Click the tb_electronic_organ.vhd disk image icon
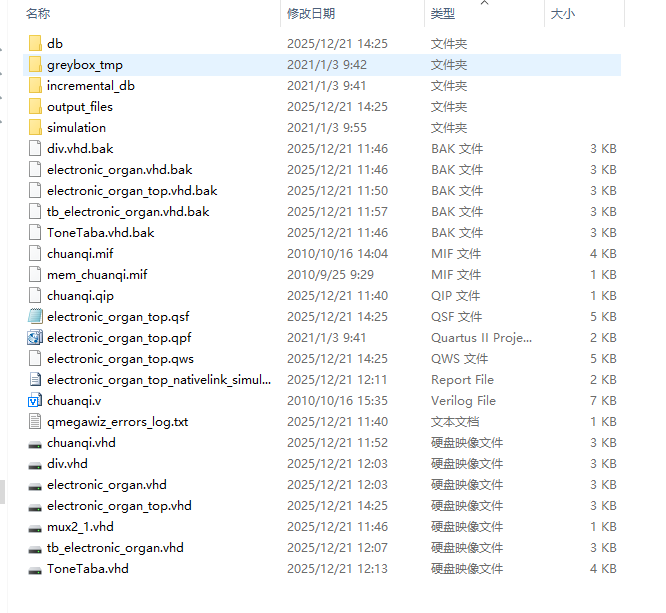666x613 pixels. (x=35, y=549)
